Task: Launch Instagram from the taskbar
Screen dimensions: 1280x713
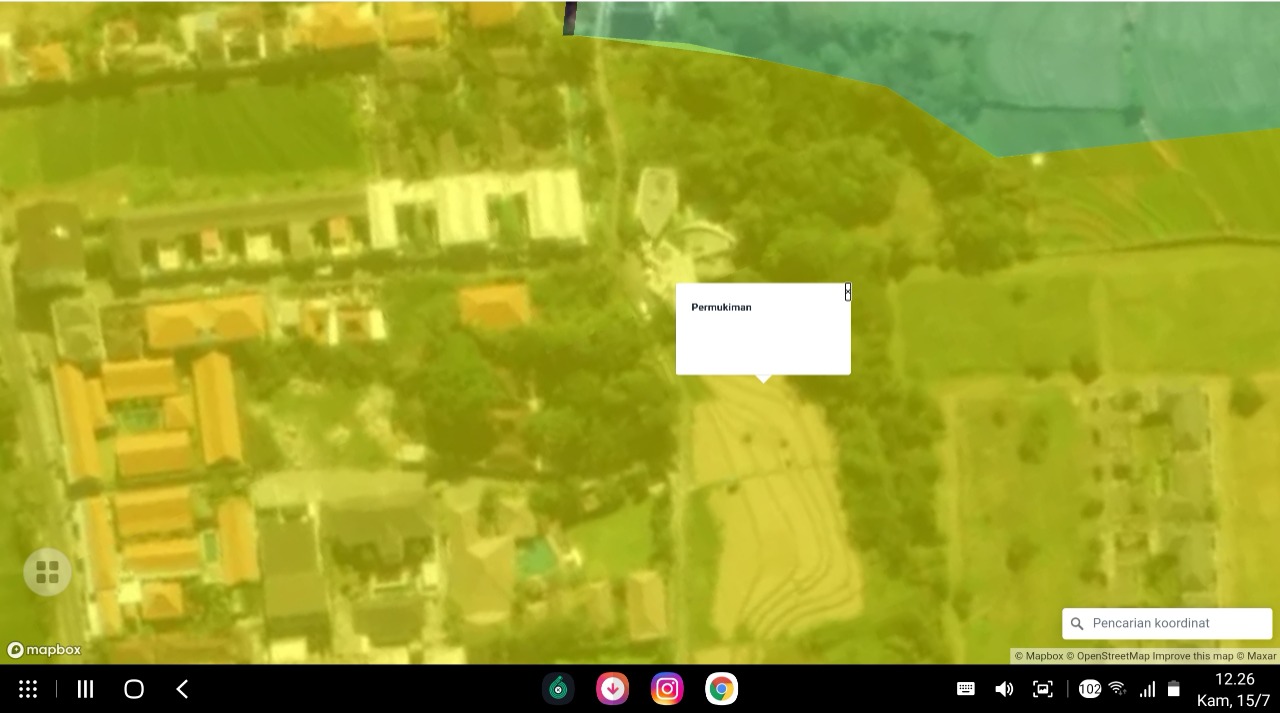Action: tap(667, 689)
